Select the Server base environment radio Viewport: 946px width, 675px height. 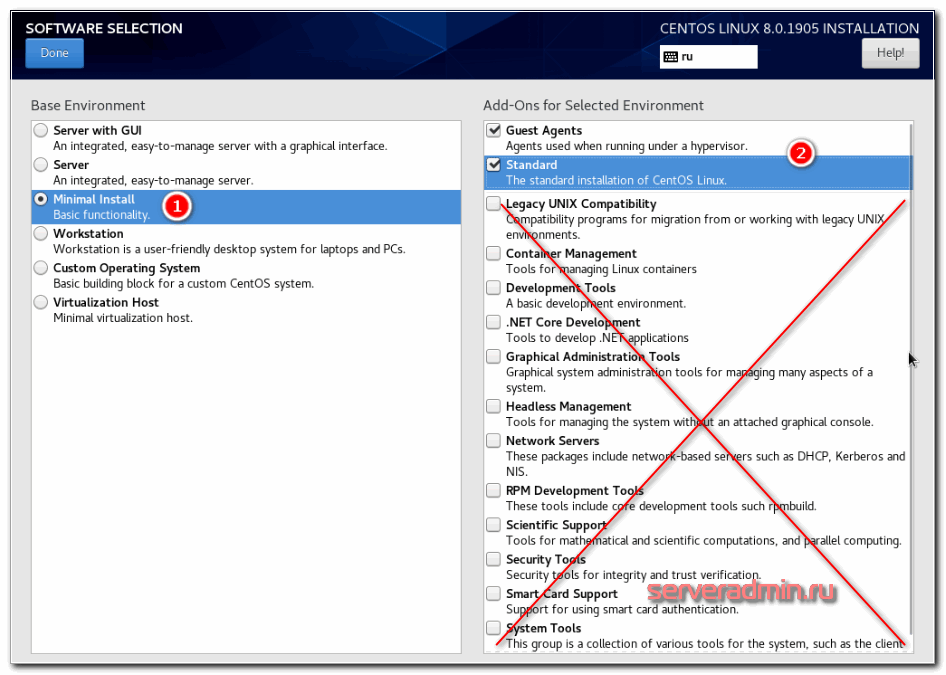[x=40, y=165]
